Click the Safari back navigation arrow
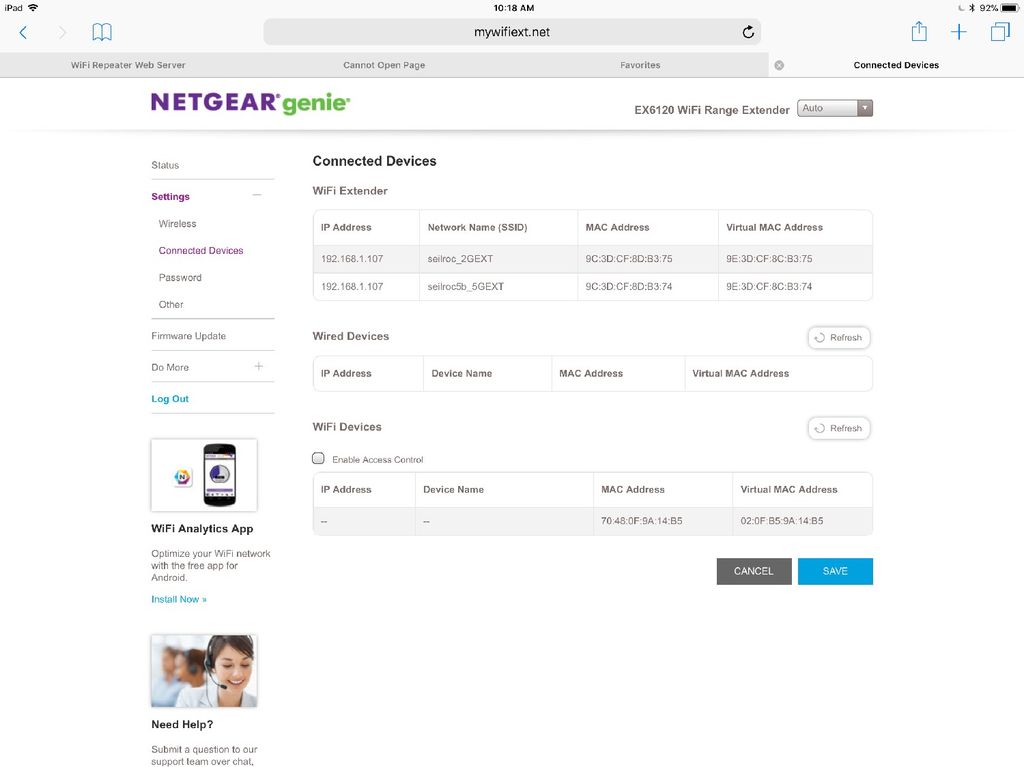This screenshot has height=767, width=1024. [x=22, y=31]
